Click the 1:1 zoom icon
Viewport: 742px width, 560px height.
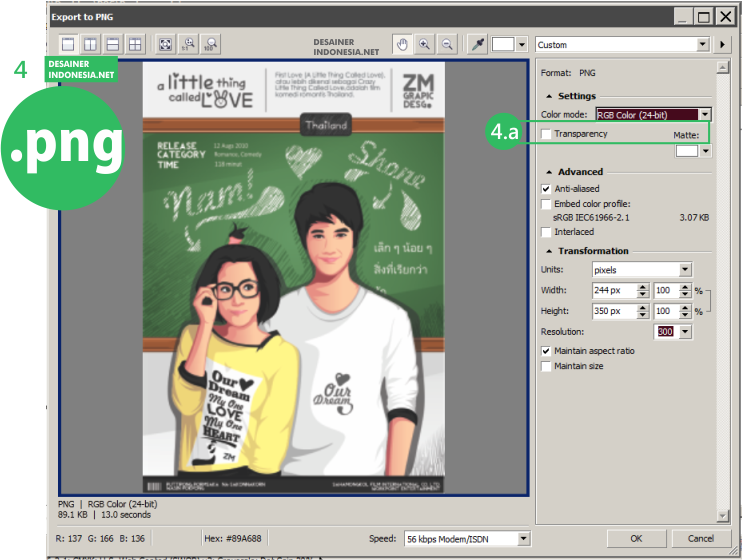[x=188, y=44]
